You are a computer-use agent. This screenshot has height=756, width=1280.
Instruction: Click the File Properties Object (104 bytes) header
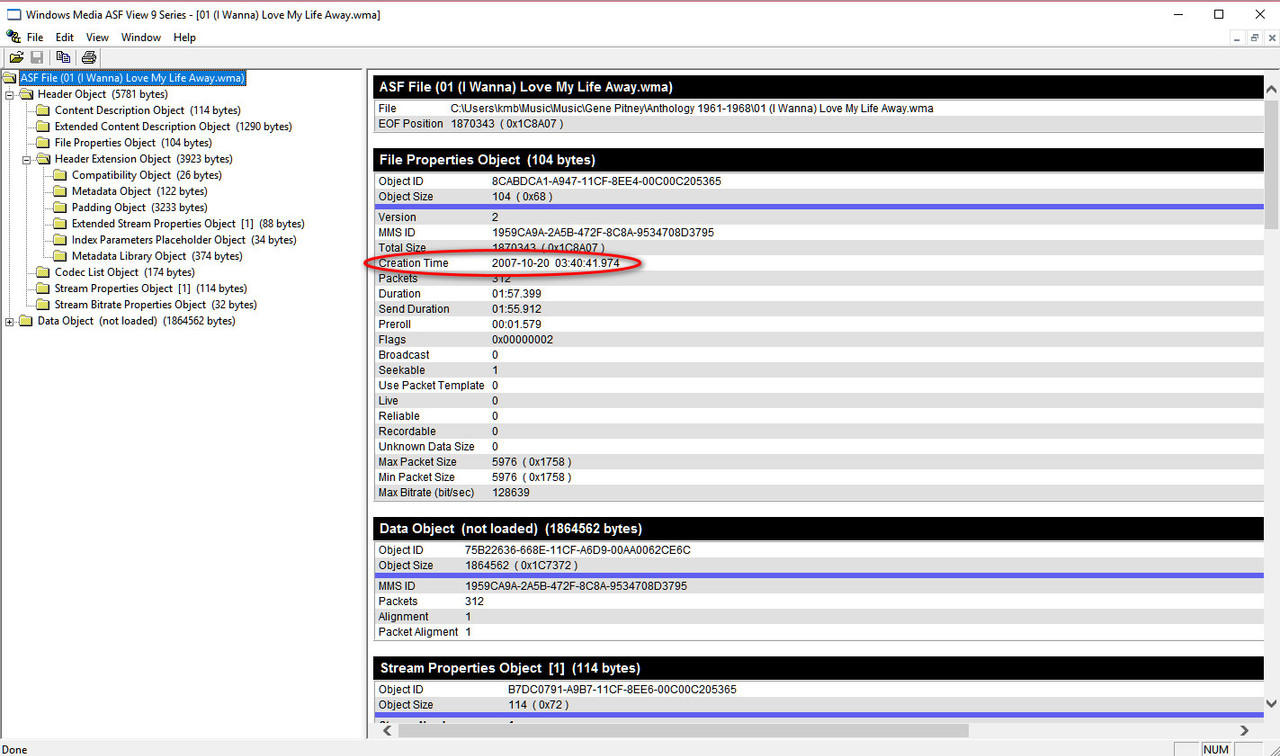click(x=817, y=159)
